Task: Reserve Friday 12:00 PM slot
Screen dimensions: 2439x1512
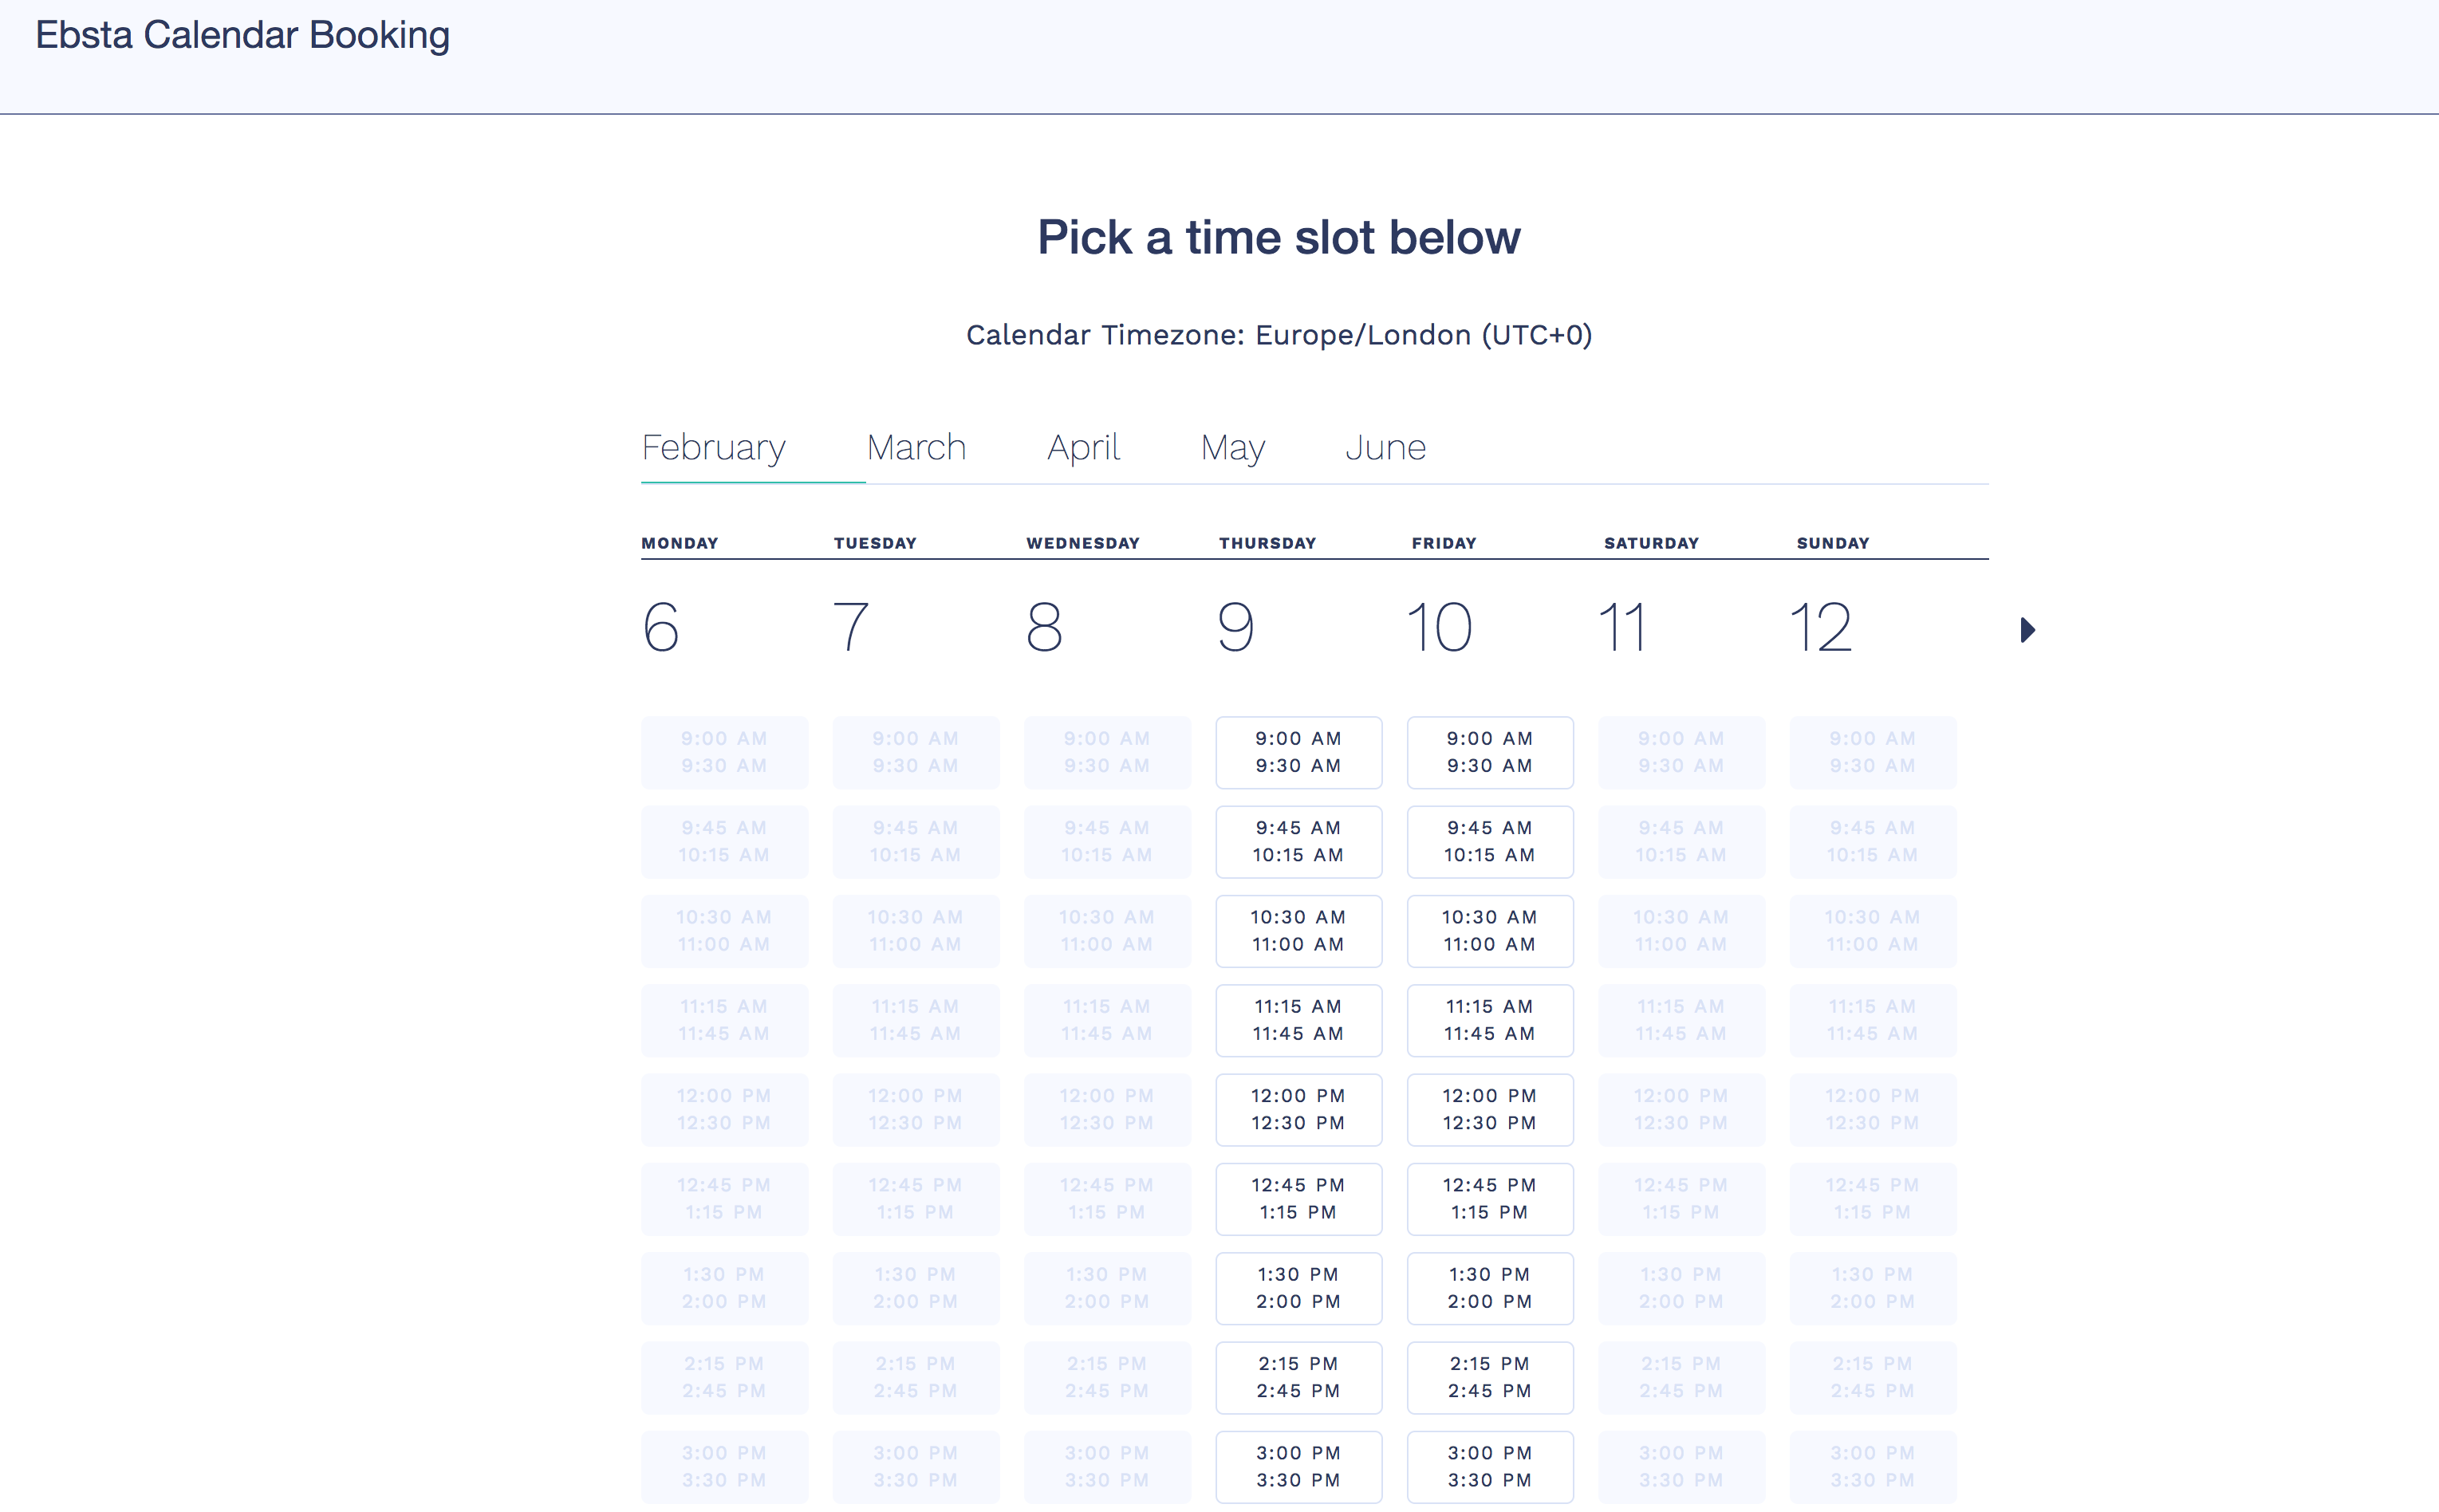Action: (x=1489, y=1109)
